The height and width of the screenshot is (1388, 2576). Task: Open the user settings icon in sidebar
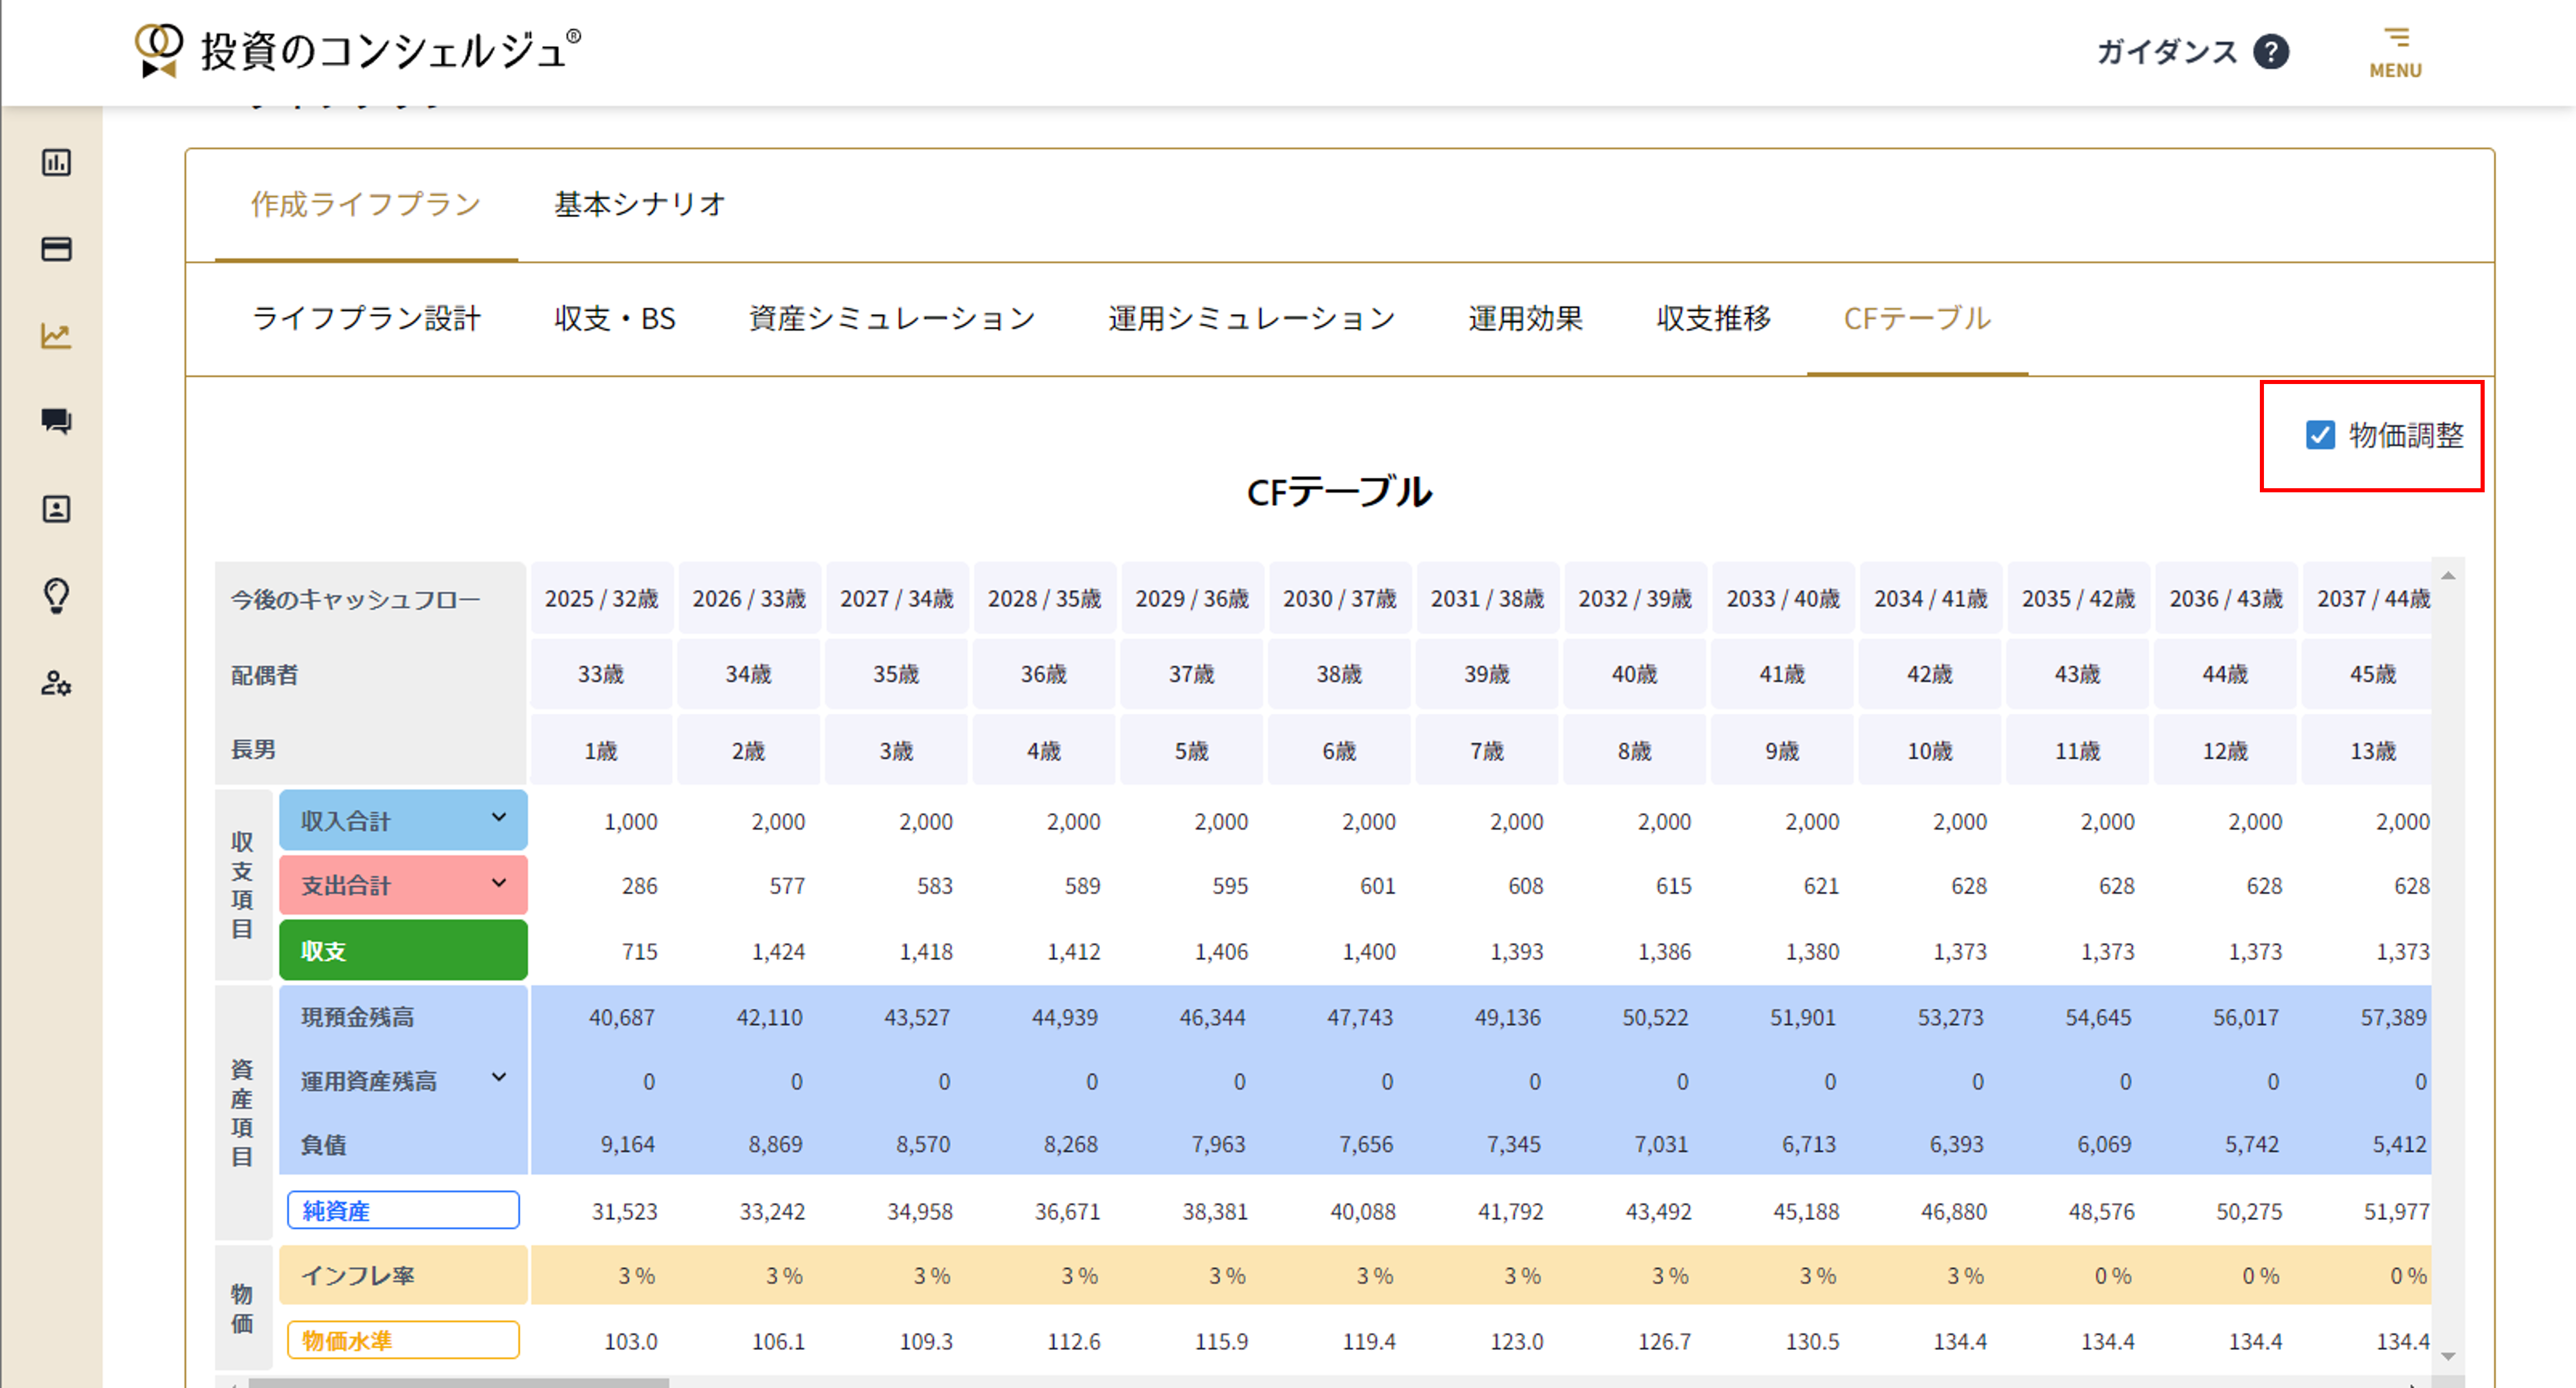click(56, 684)
